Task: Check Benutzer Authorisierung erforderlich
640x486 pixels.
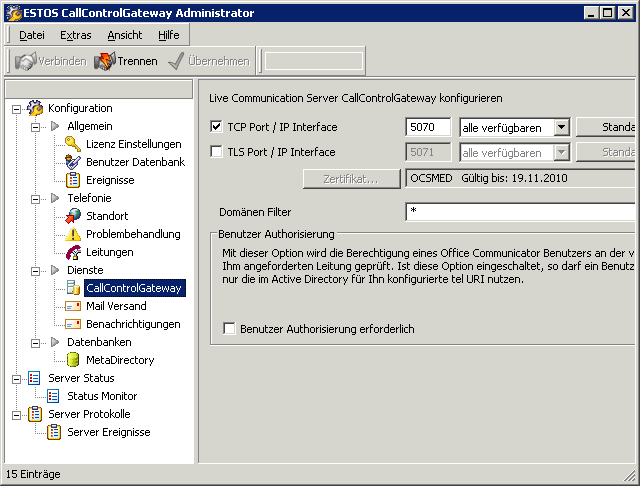Action: pos(229,328)
